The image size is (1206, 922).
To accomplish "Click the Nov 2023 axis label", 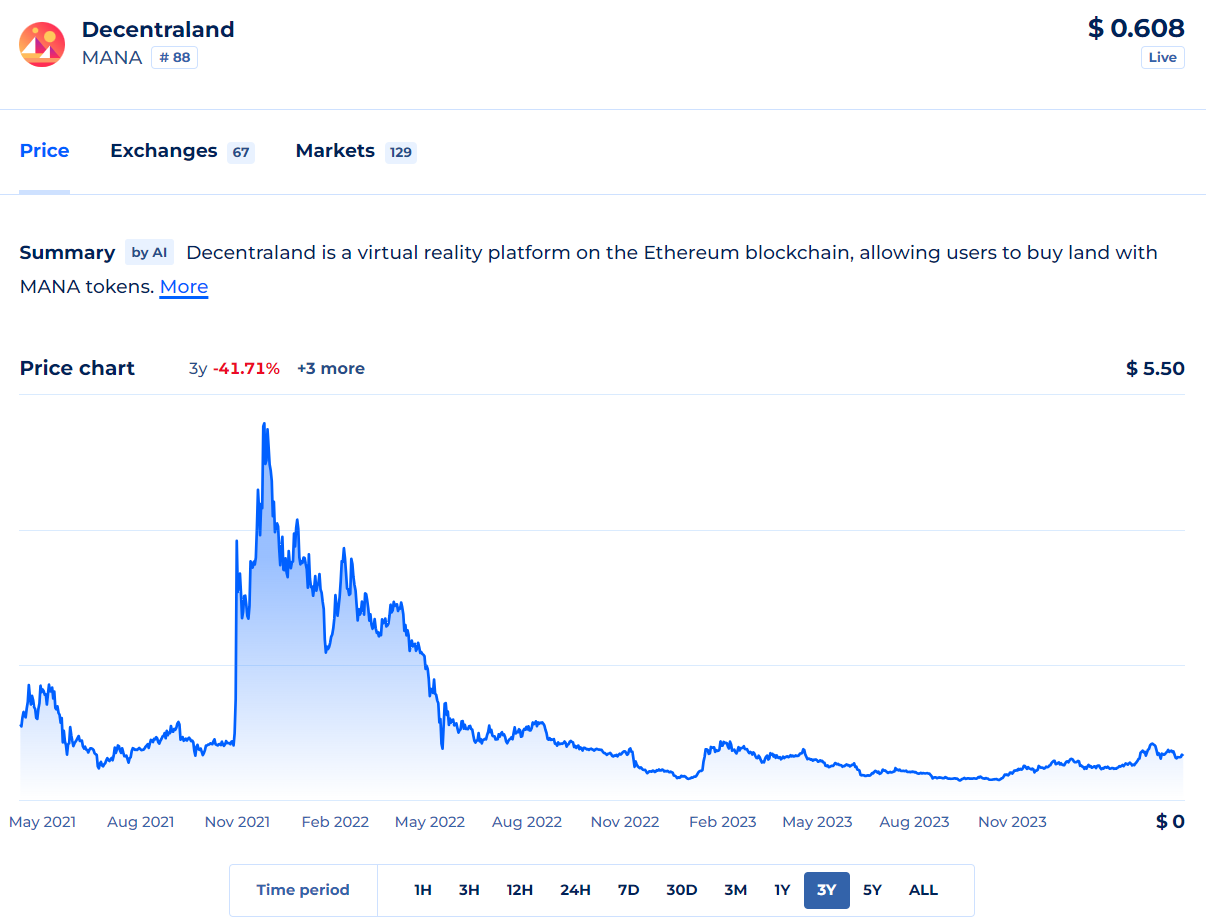I will click(x=1012, y=822).
